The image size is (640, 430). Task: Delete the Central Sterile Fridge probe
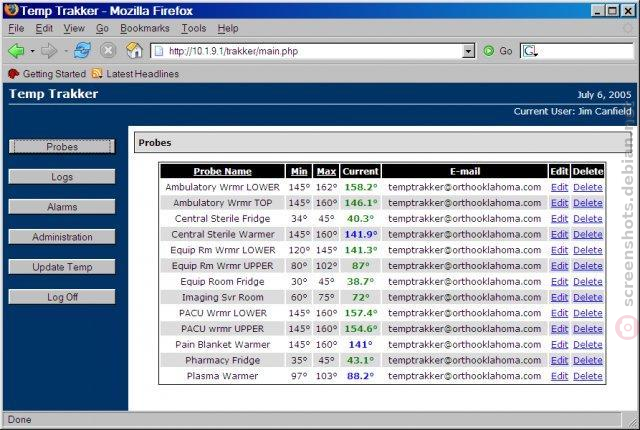click(588, 219)
